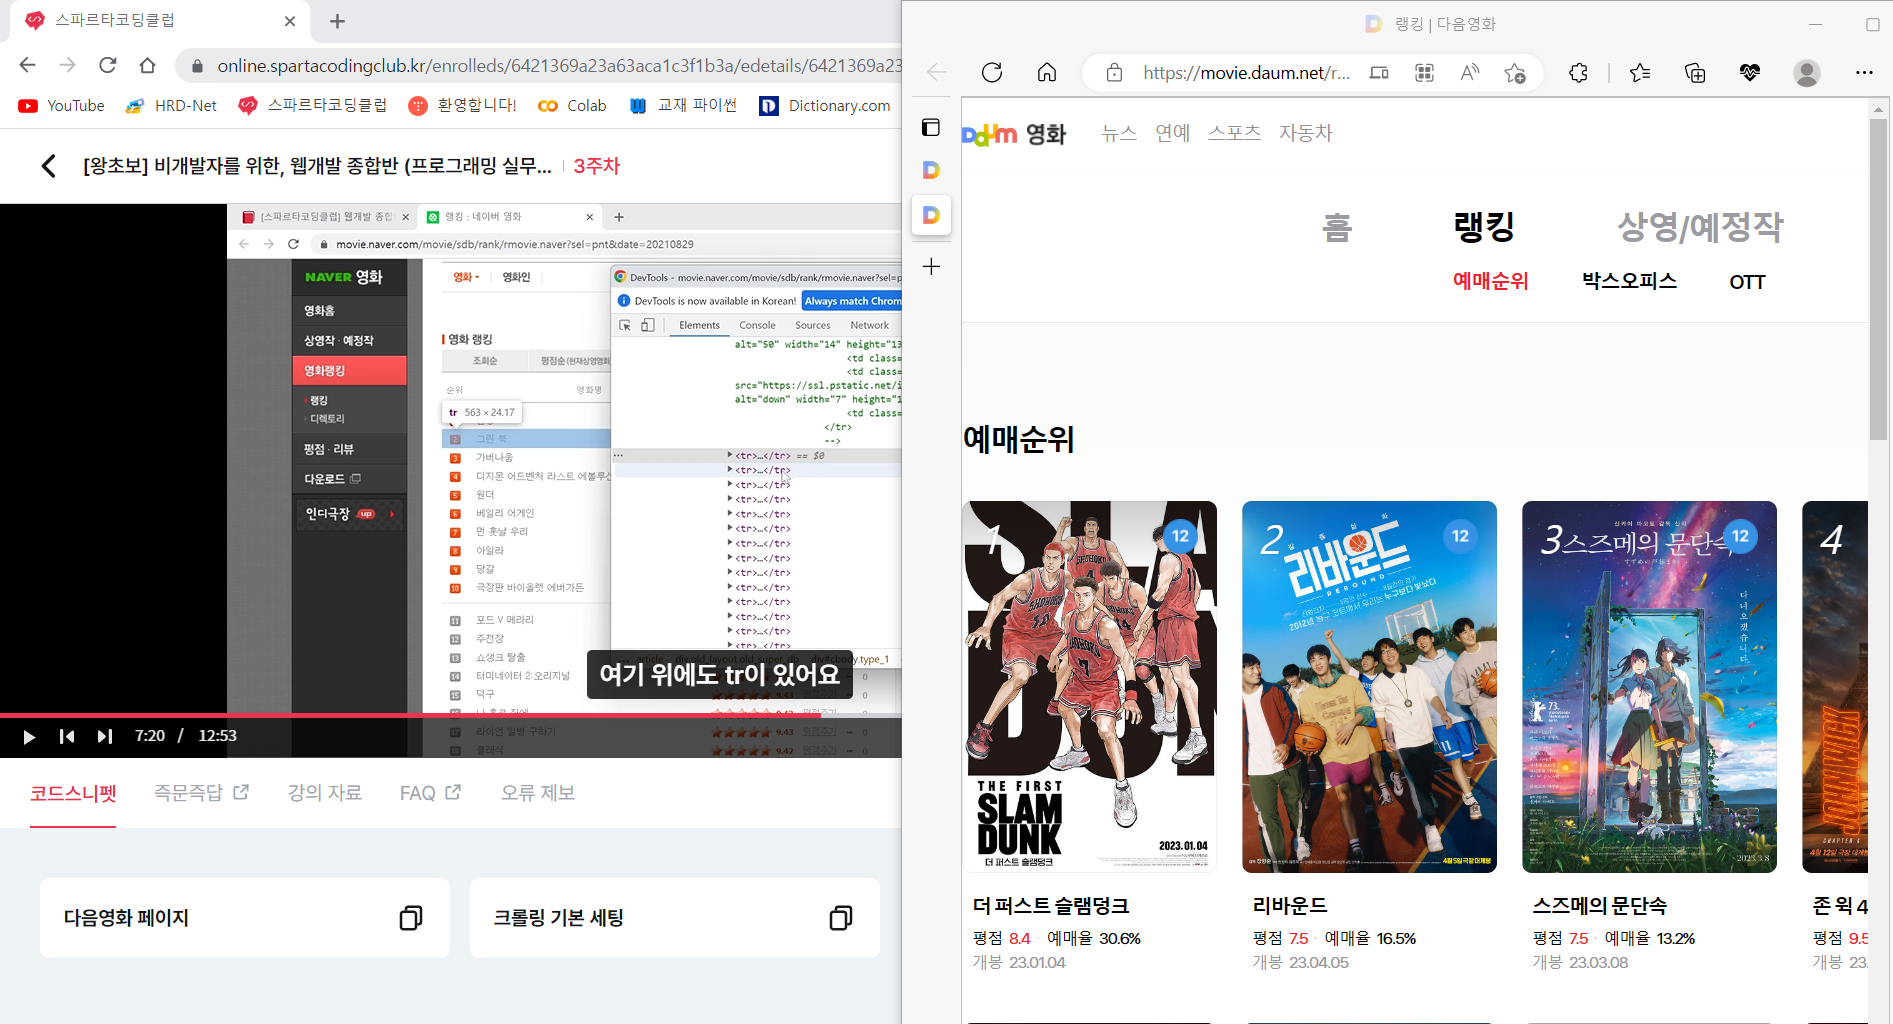The image size is (1893, 1024).
Task: Open Dictionary.com bookmark
Action: coord(825,106)
